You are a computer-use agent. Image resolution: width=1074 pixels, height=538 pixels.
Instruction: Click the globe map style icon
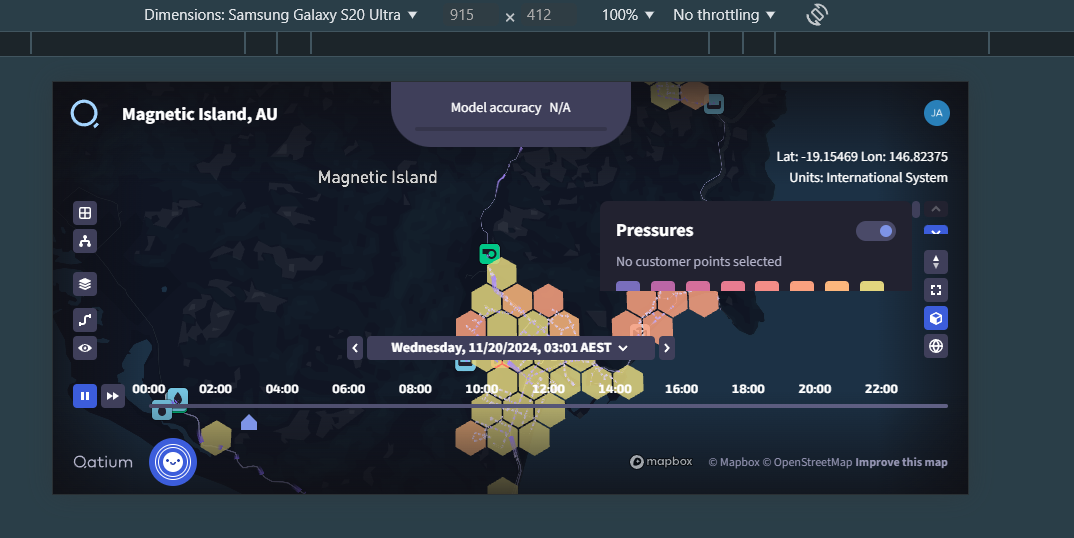pos(936,346)
